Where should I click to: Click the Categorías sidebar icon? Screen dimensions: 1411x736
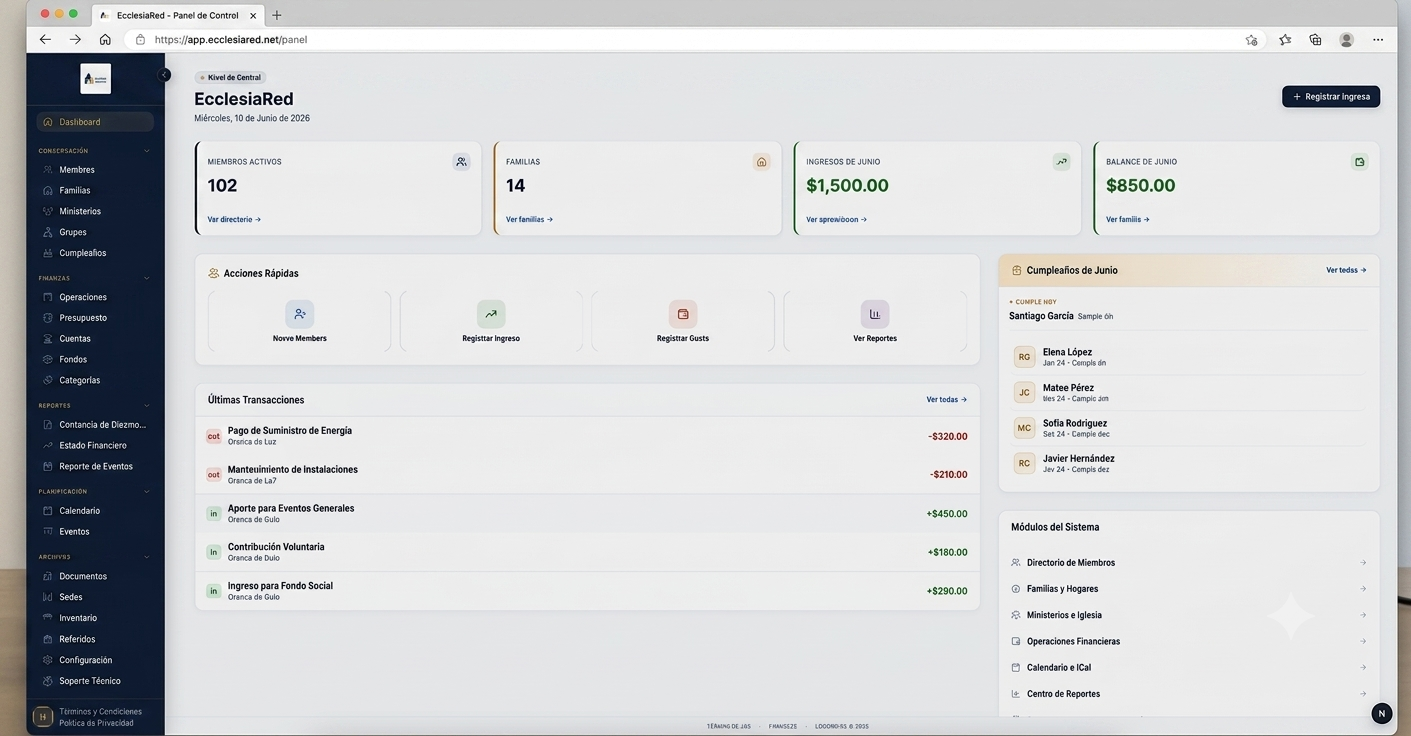[x=47, y=380]
